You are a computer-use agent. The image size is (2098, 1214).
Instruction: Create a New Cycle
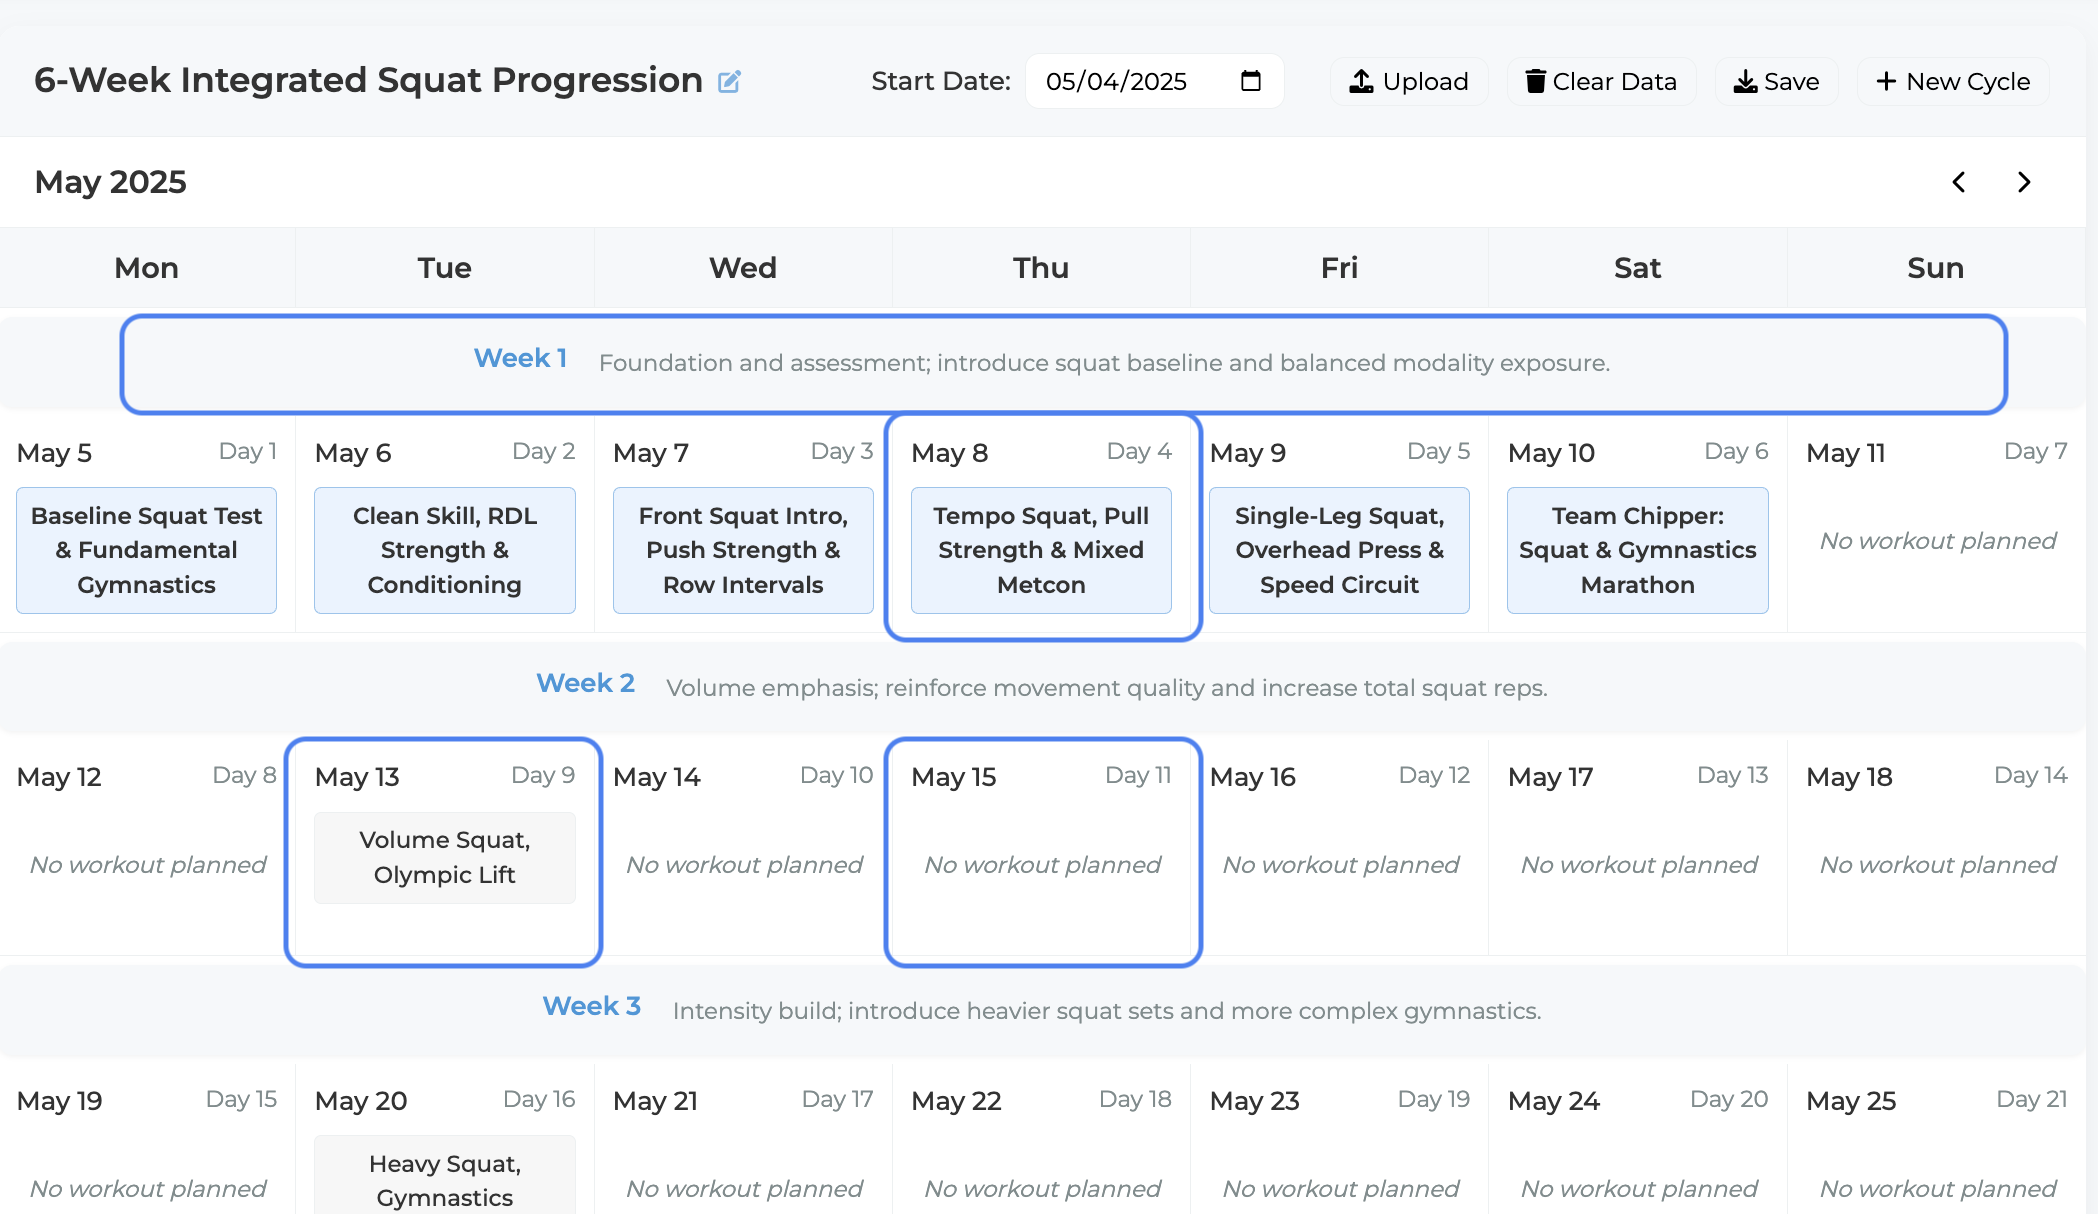coord(1953,81)
